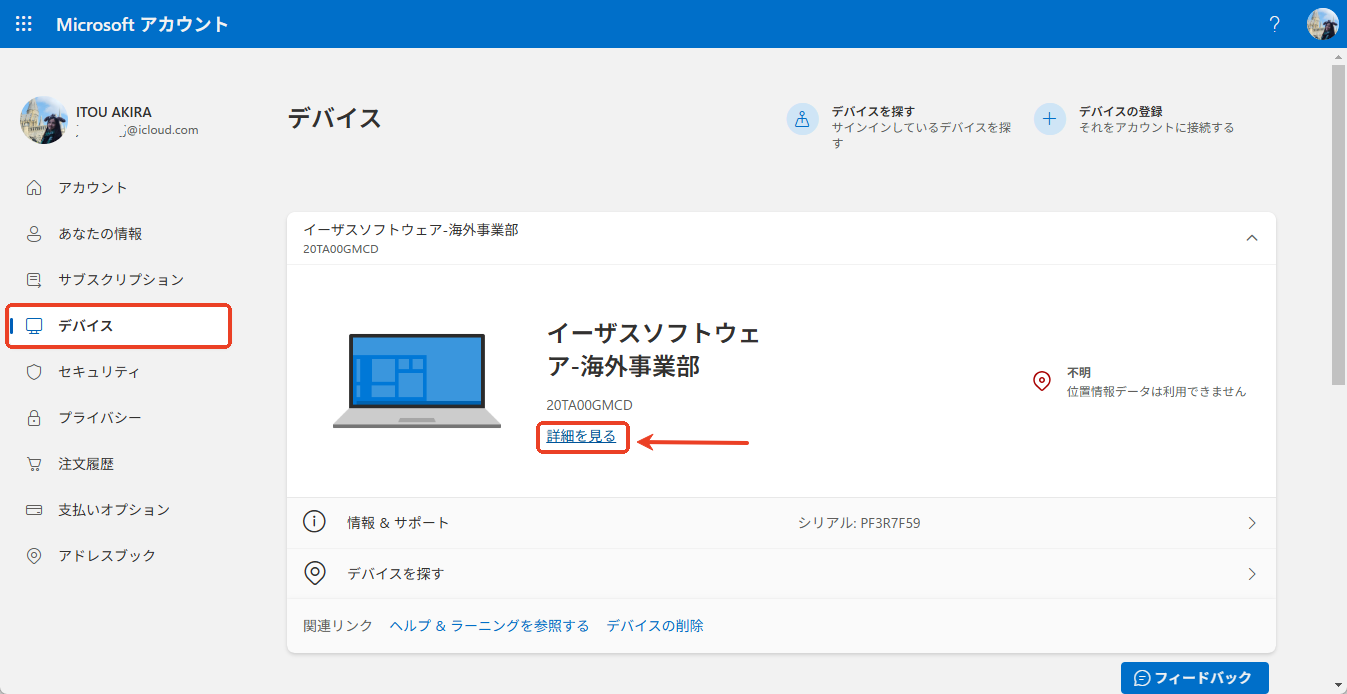Navigate to アカウント in the sidebar
This screenshot has width=1347, height=694.
(x=93, y=187)
